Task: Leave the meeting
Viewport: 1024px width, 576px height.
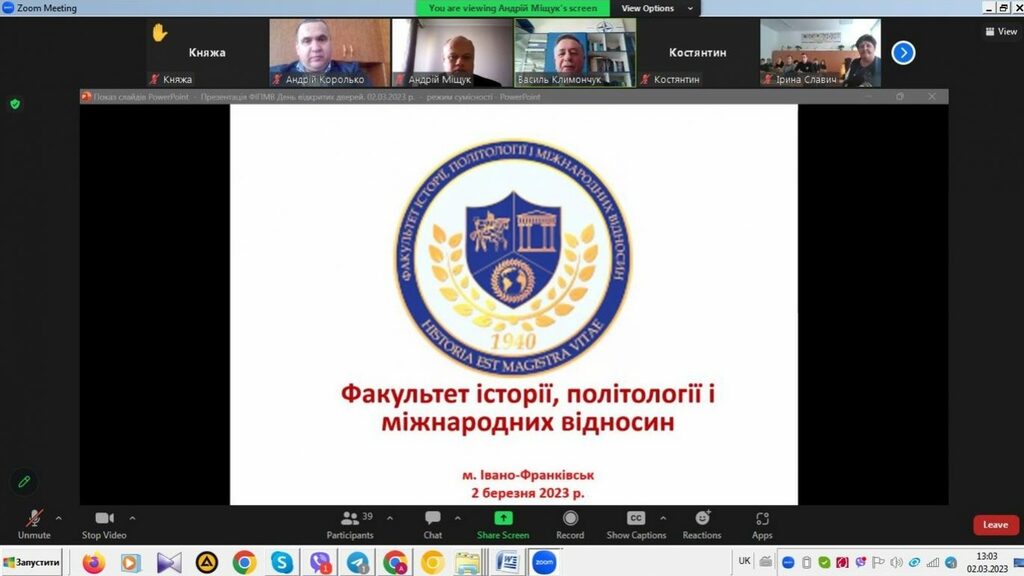Action: (x=995, y=525)
